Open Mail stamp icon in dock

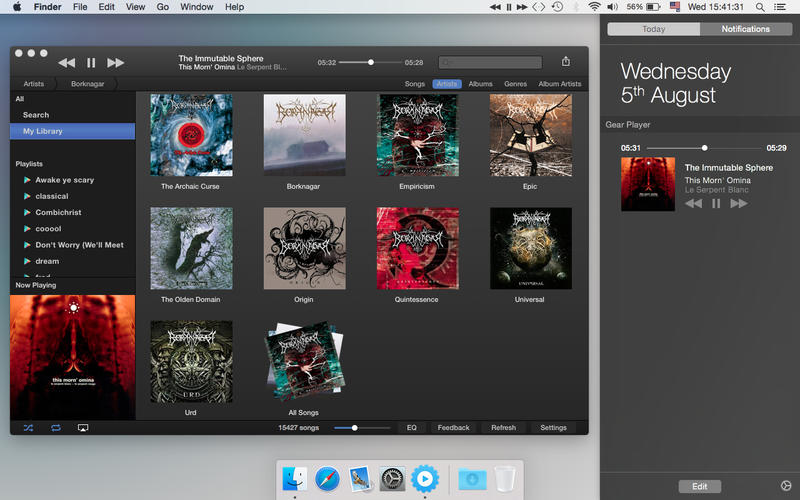tap(360, 479)
